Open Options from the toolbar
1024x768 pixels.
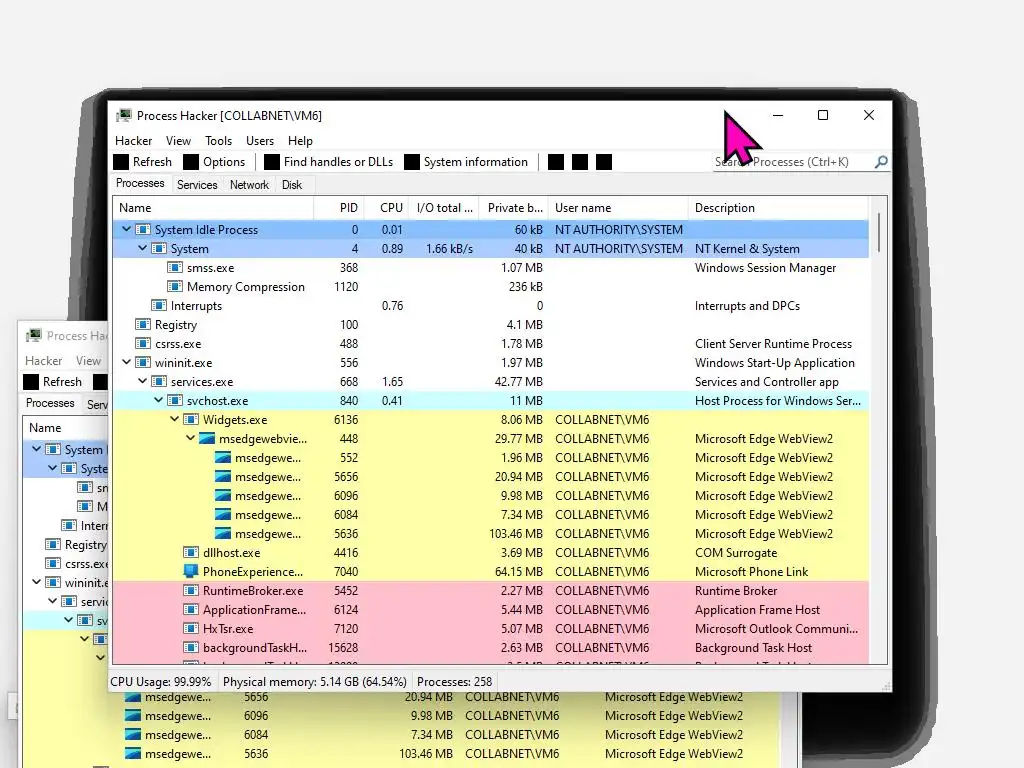(214, 162)
